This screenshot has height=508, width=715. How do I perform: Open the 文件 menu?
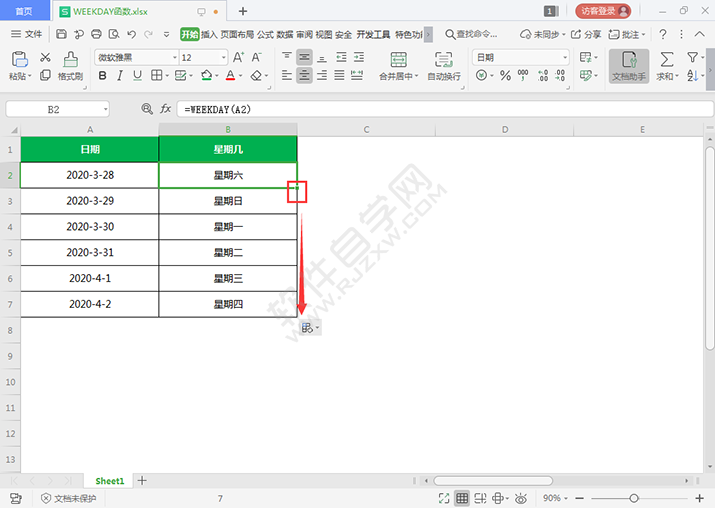point(26,34)
